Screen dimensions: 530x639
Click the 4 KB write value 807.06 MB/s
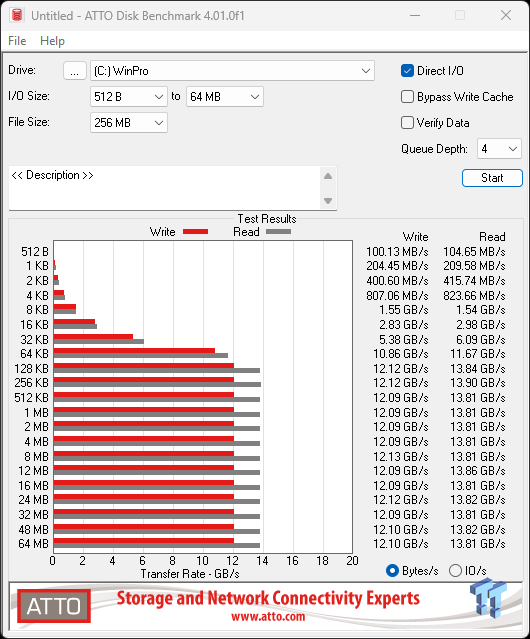click(397, 295)
